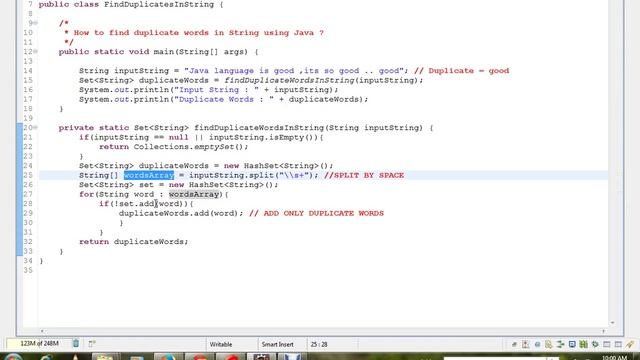Click the string "Java language is good ,its so good .. good"
Viewport: 640px width, 360px height.
(294, 71)
